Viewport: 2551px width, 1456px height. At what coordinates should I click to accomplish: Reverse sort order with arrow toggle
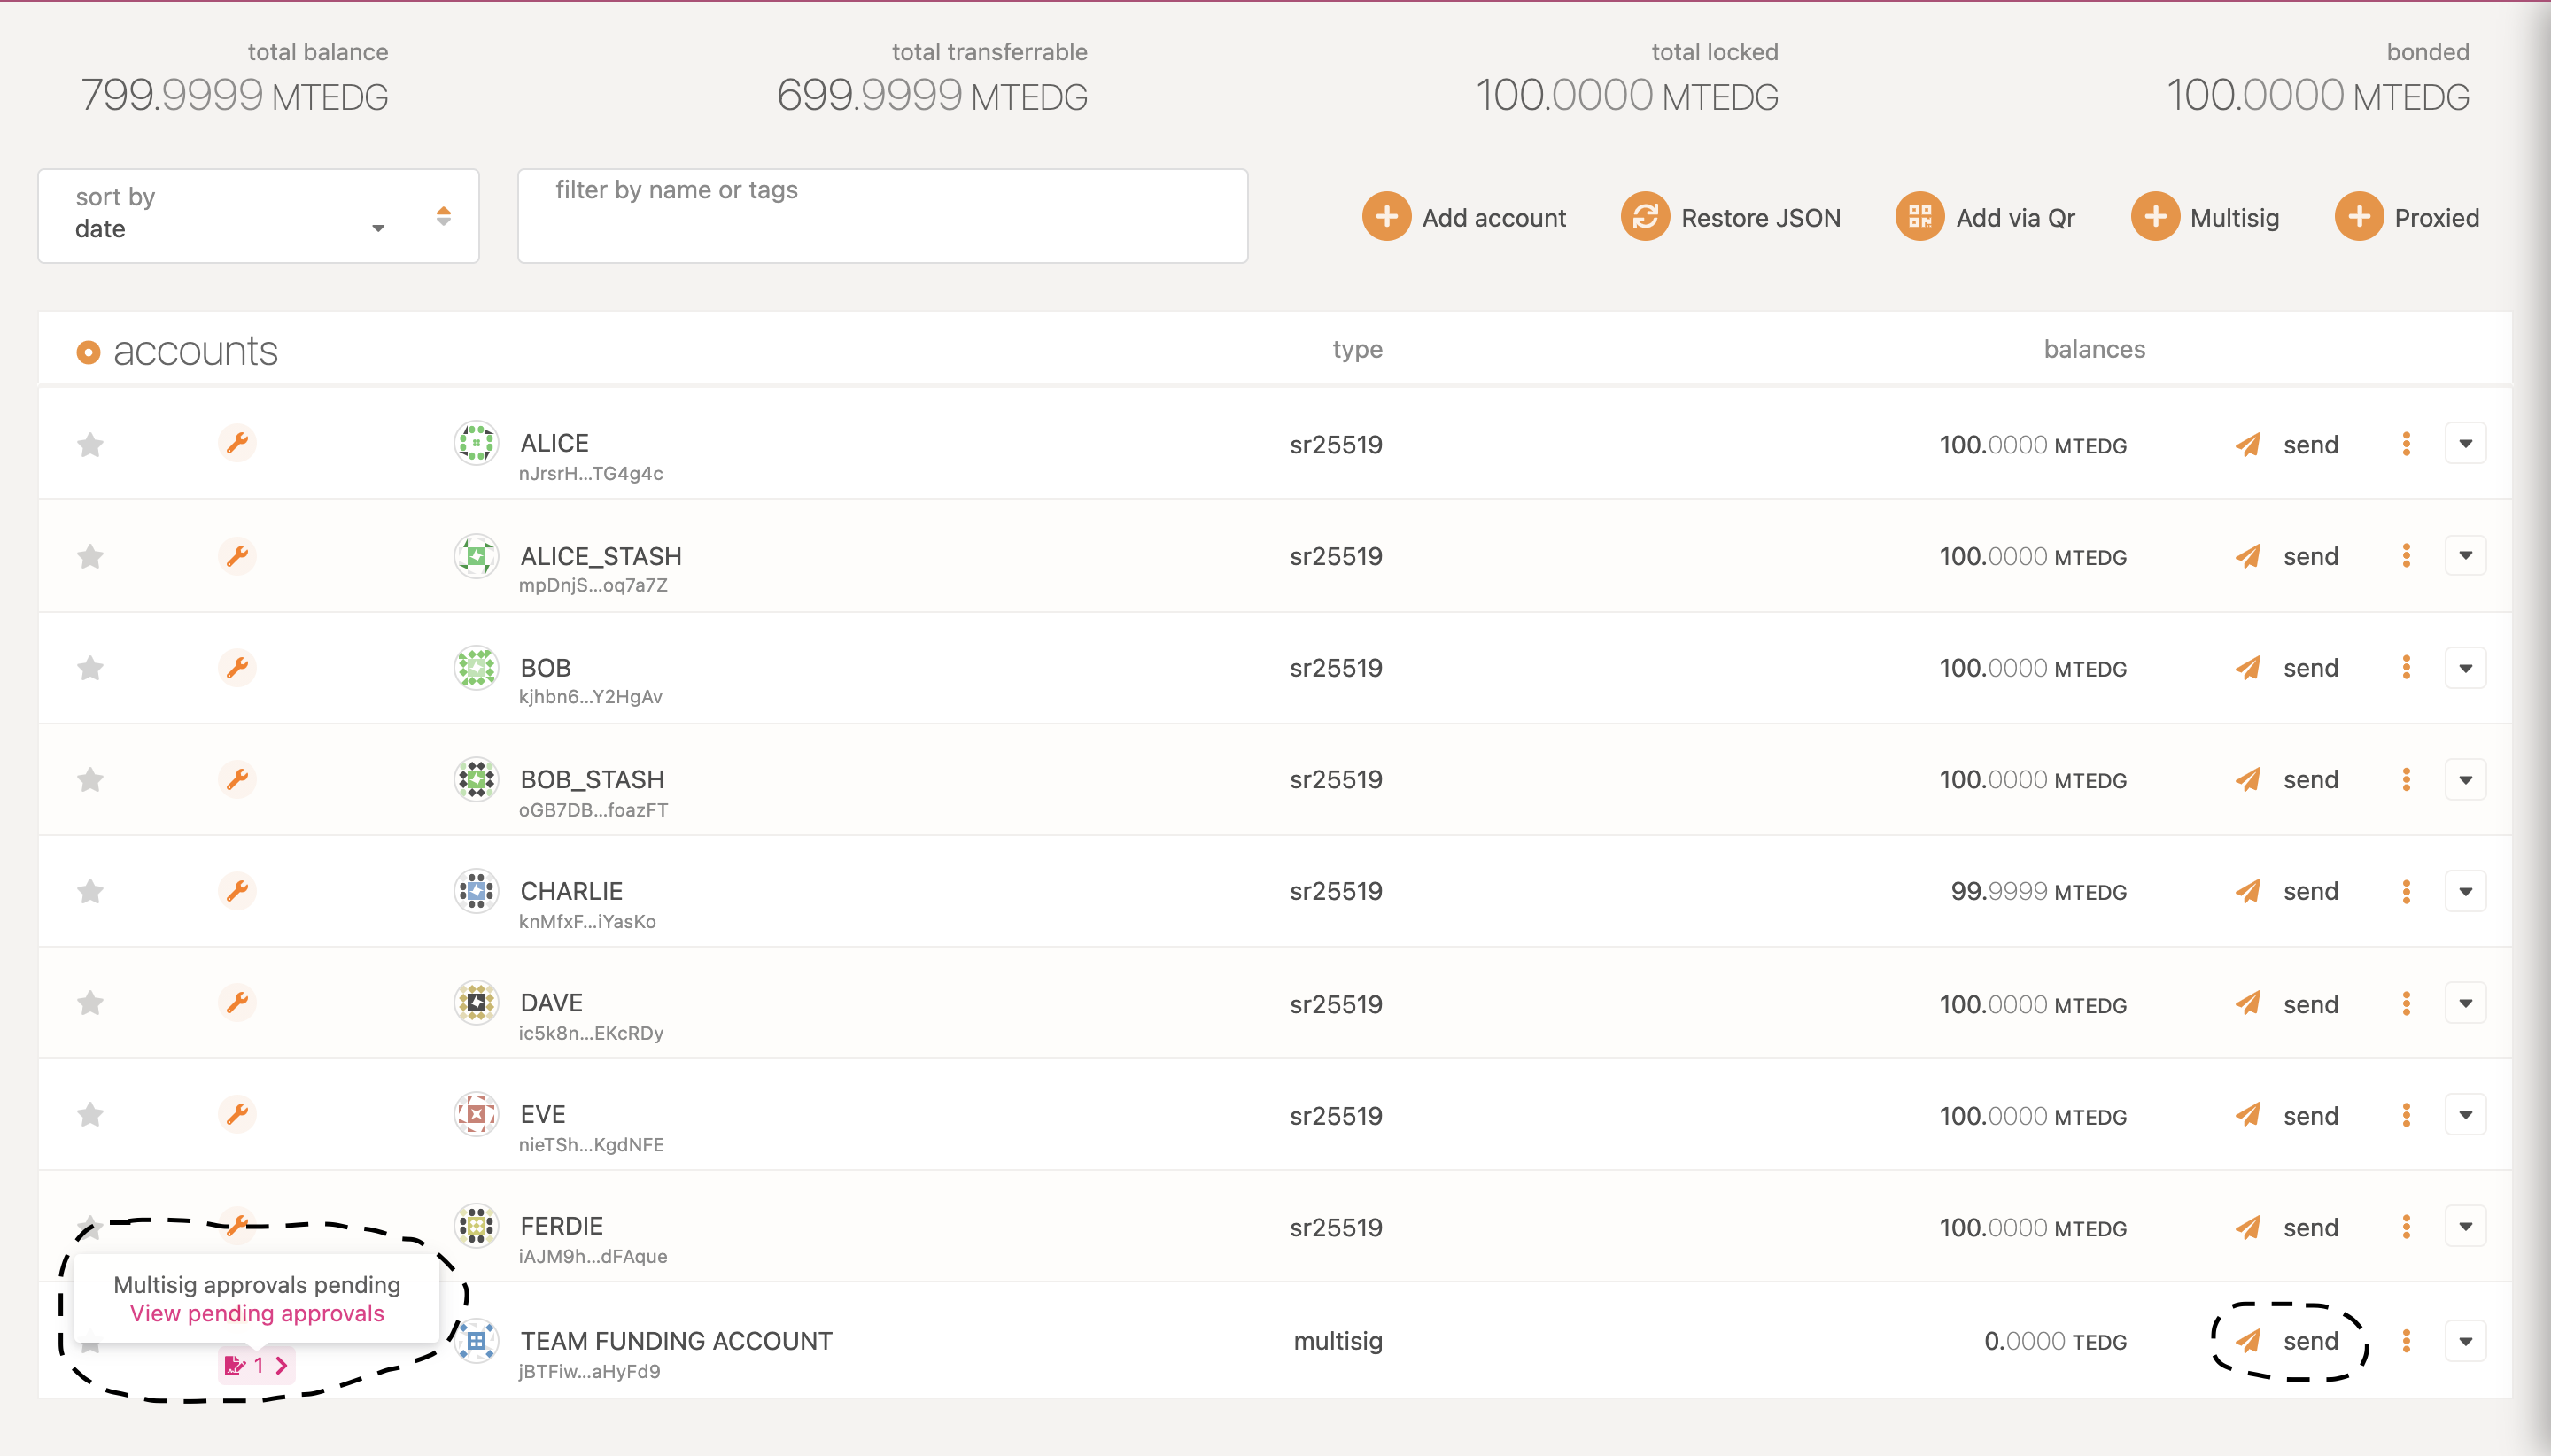[443, 216]
